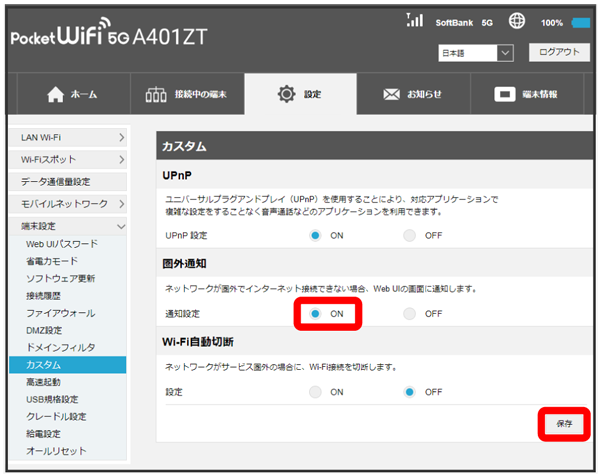Image resolution: width=600 pixels, height=476 pixels.
Task: Open the language dropdown showing 日本語
Action: (476, 52)
